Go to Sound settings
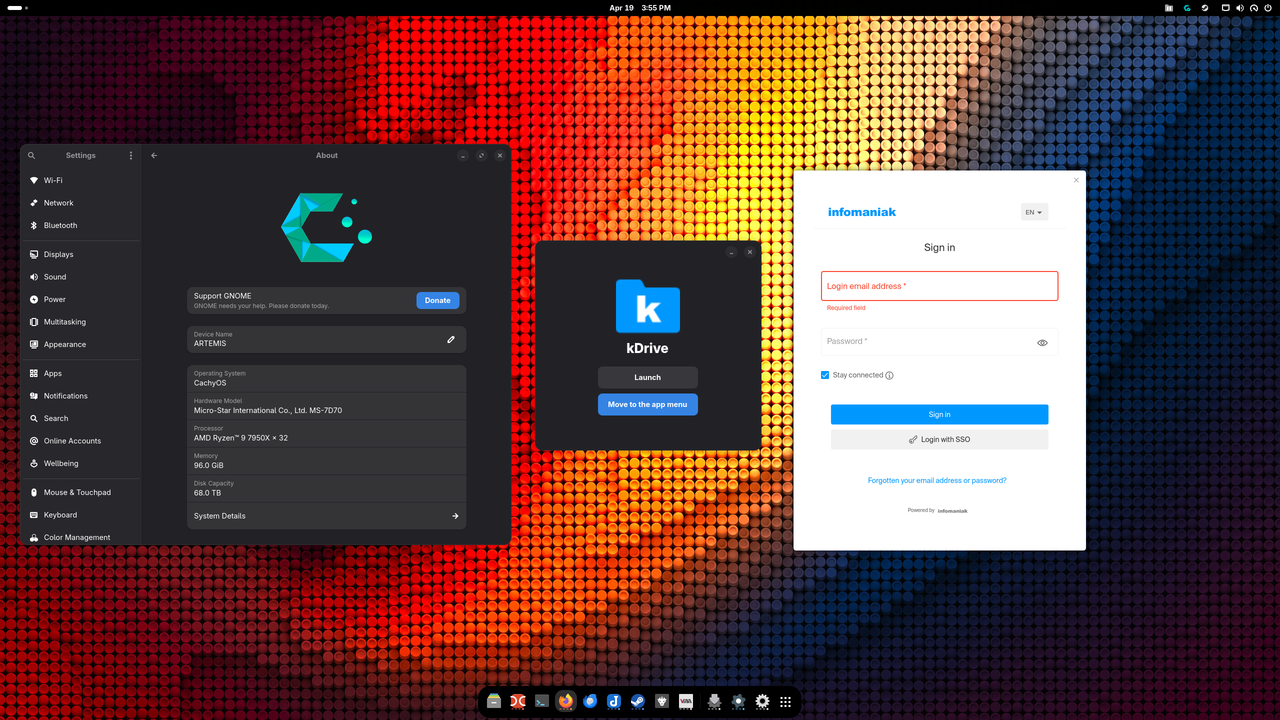Image resolution: width=1280 pixels, height=720 pixels. [80, 277]
